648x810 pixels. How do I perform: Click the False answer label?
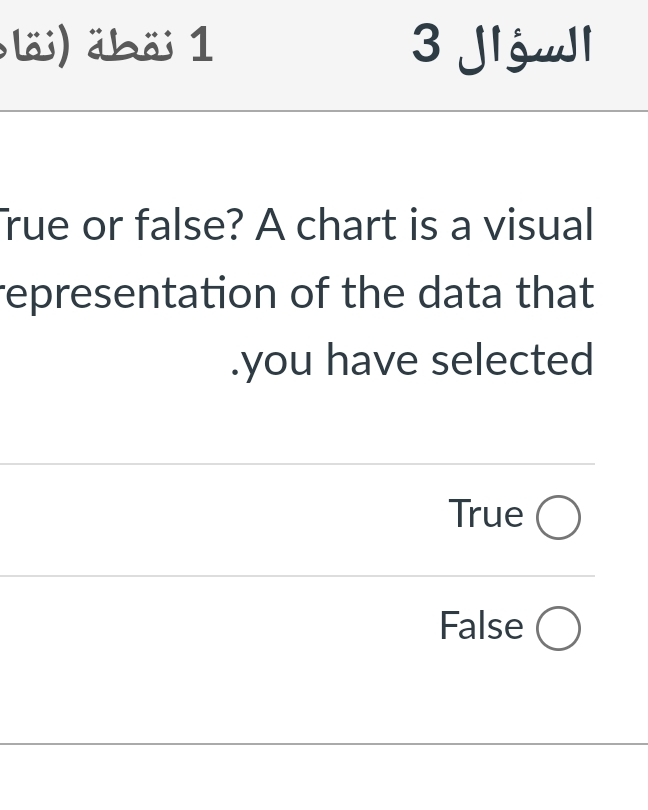pyautogui.click(x=481, y=626)
